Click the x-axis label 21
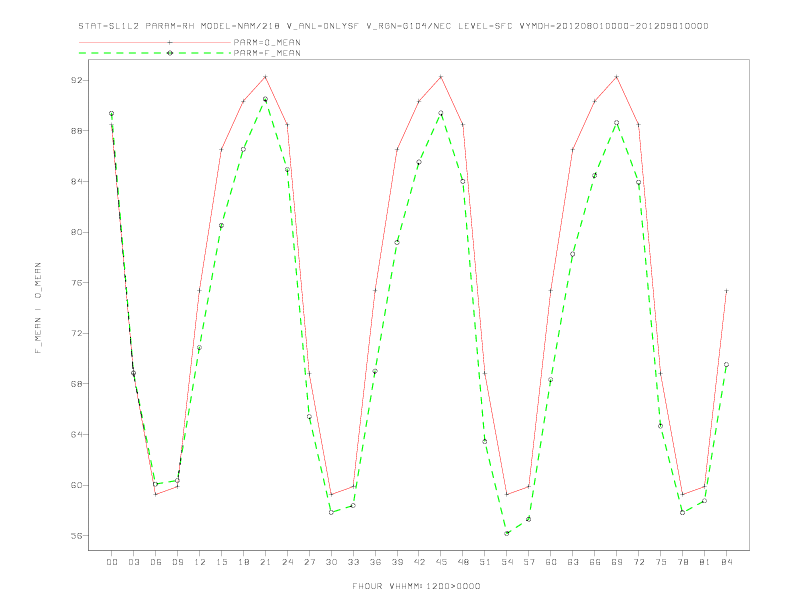The height and width of the screenshot is (612, 792). pos(265,562)
